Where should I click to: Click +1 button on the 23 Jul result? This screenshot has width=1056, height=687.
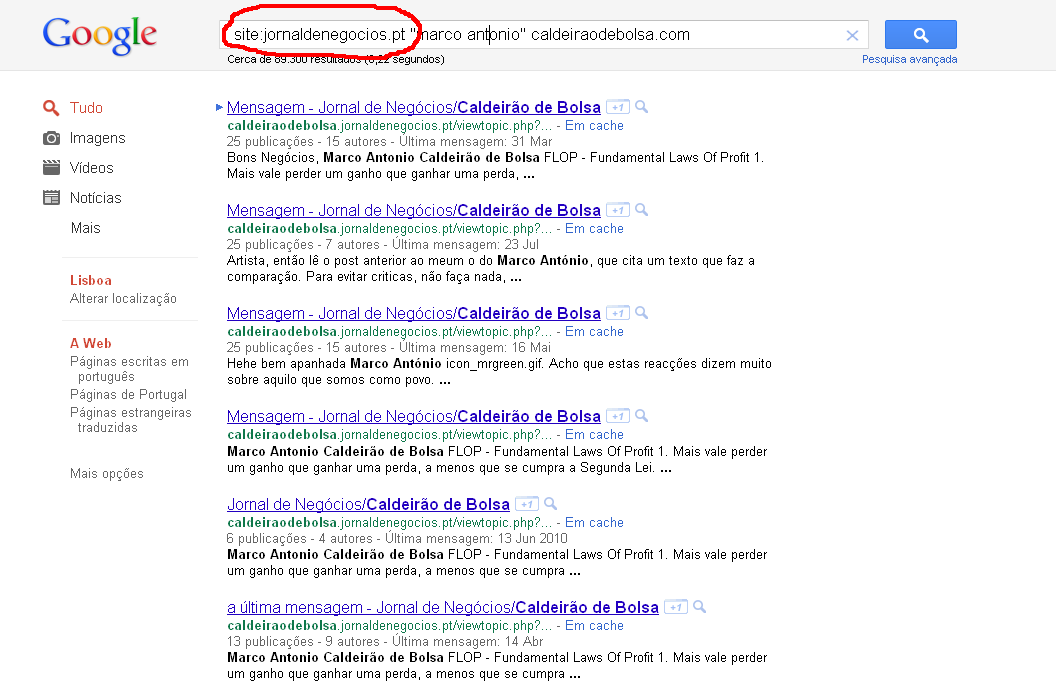618,210
